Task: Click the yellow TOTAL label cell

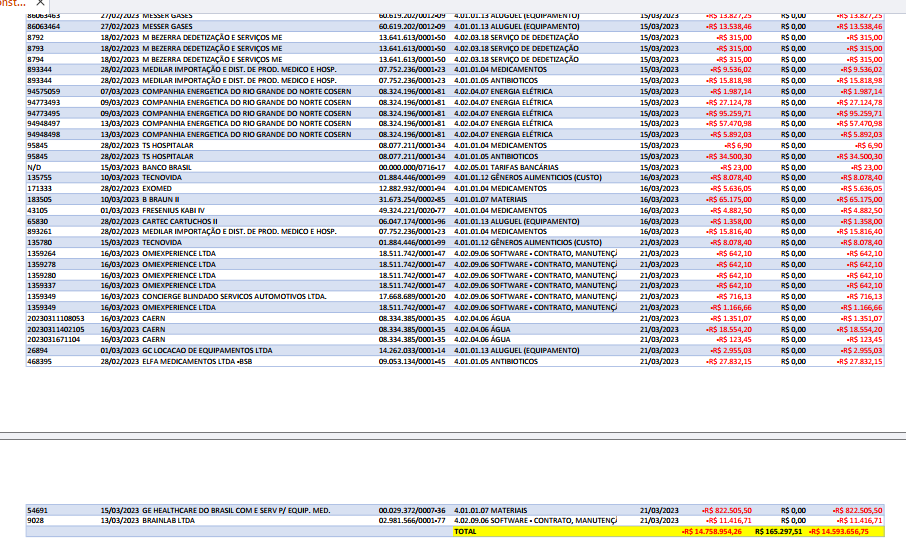Action: tap(465, 532)
